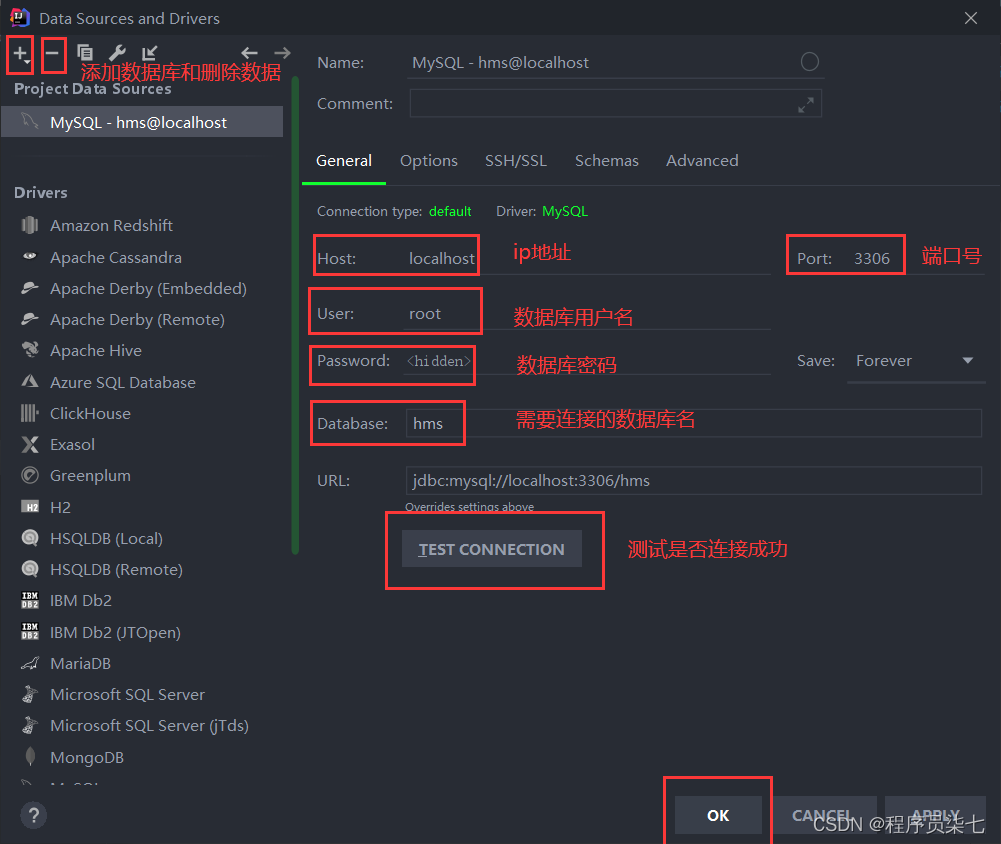
Task: Open driver settings wrench icon
Action: tap(117, 53)
